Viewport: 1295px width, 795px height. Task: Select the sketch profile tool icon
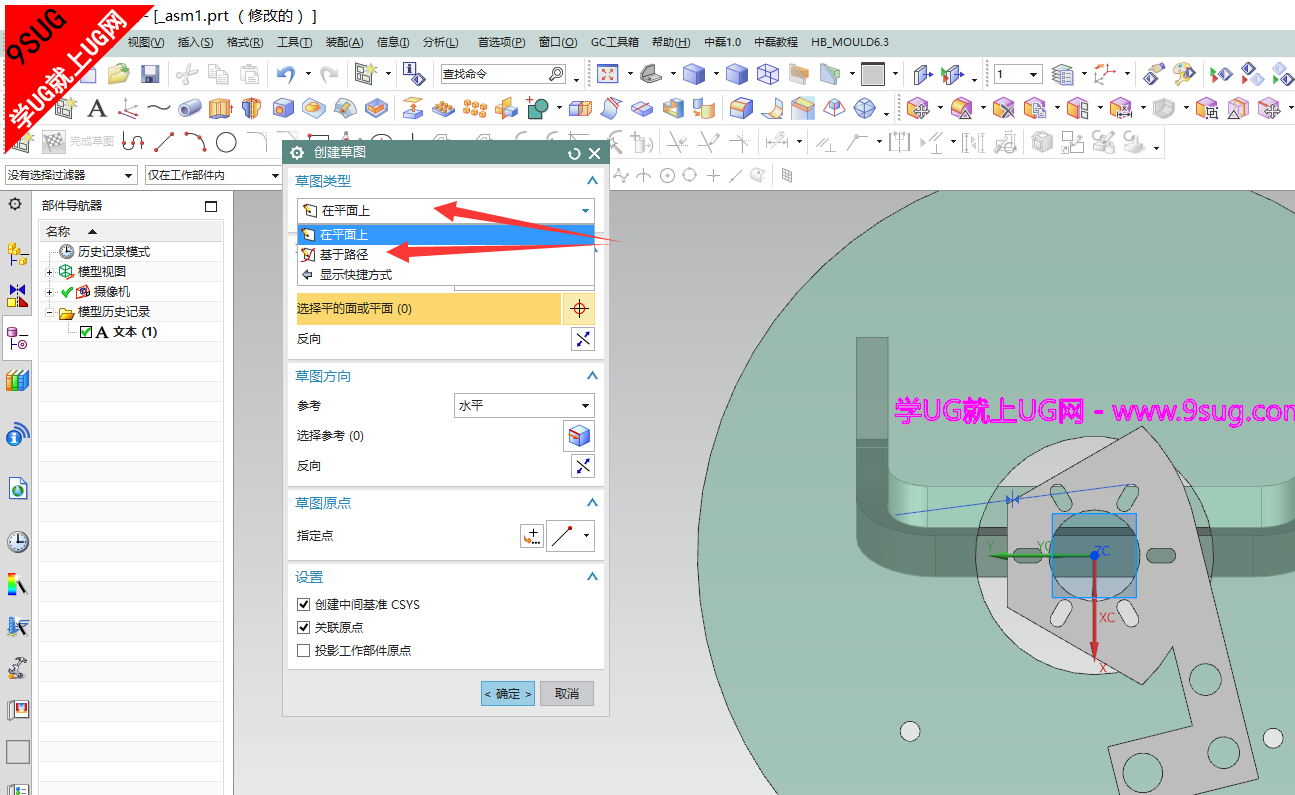pos(133,142)
